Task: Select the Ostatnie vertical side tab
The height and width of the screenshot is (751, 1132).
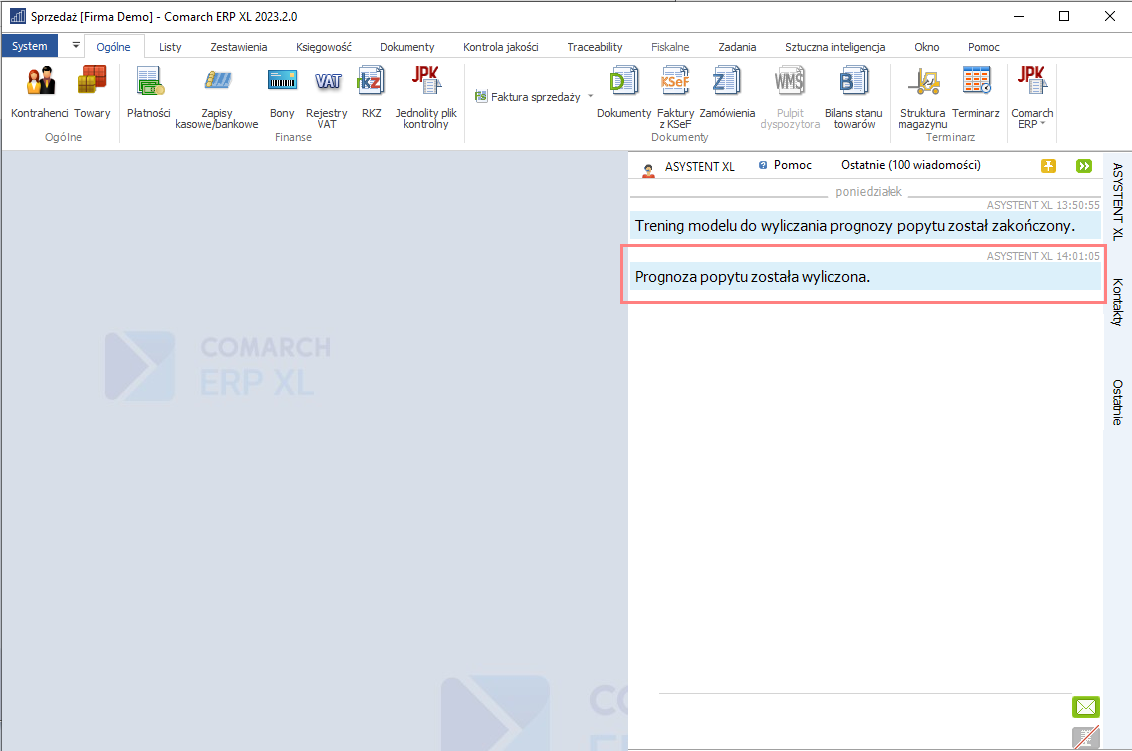Action: click(x=1118, y=402)
